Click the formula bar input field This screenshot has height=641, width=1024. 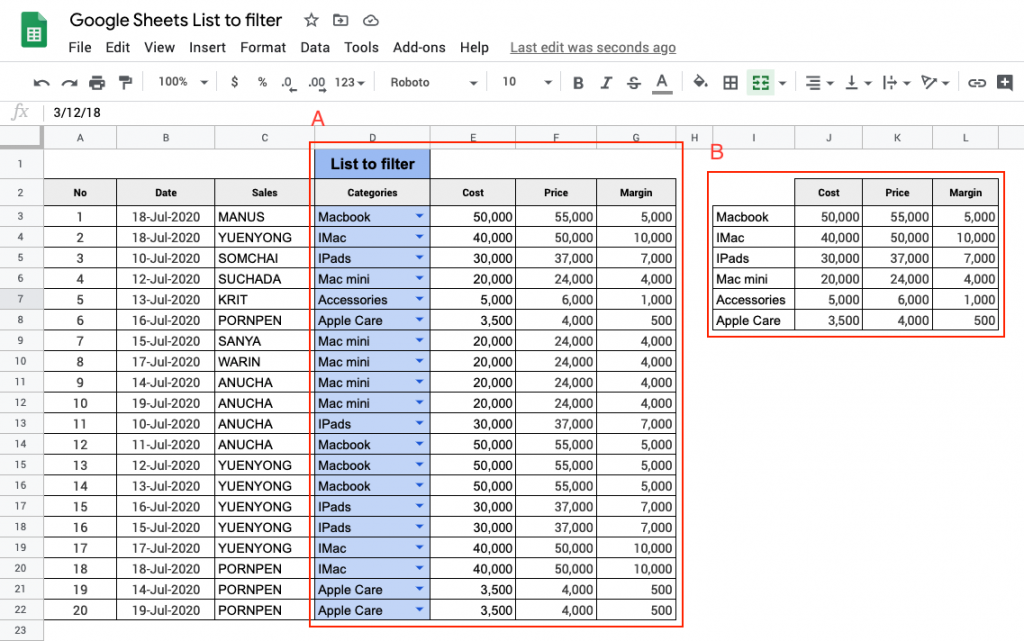(500, 112)
